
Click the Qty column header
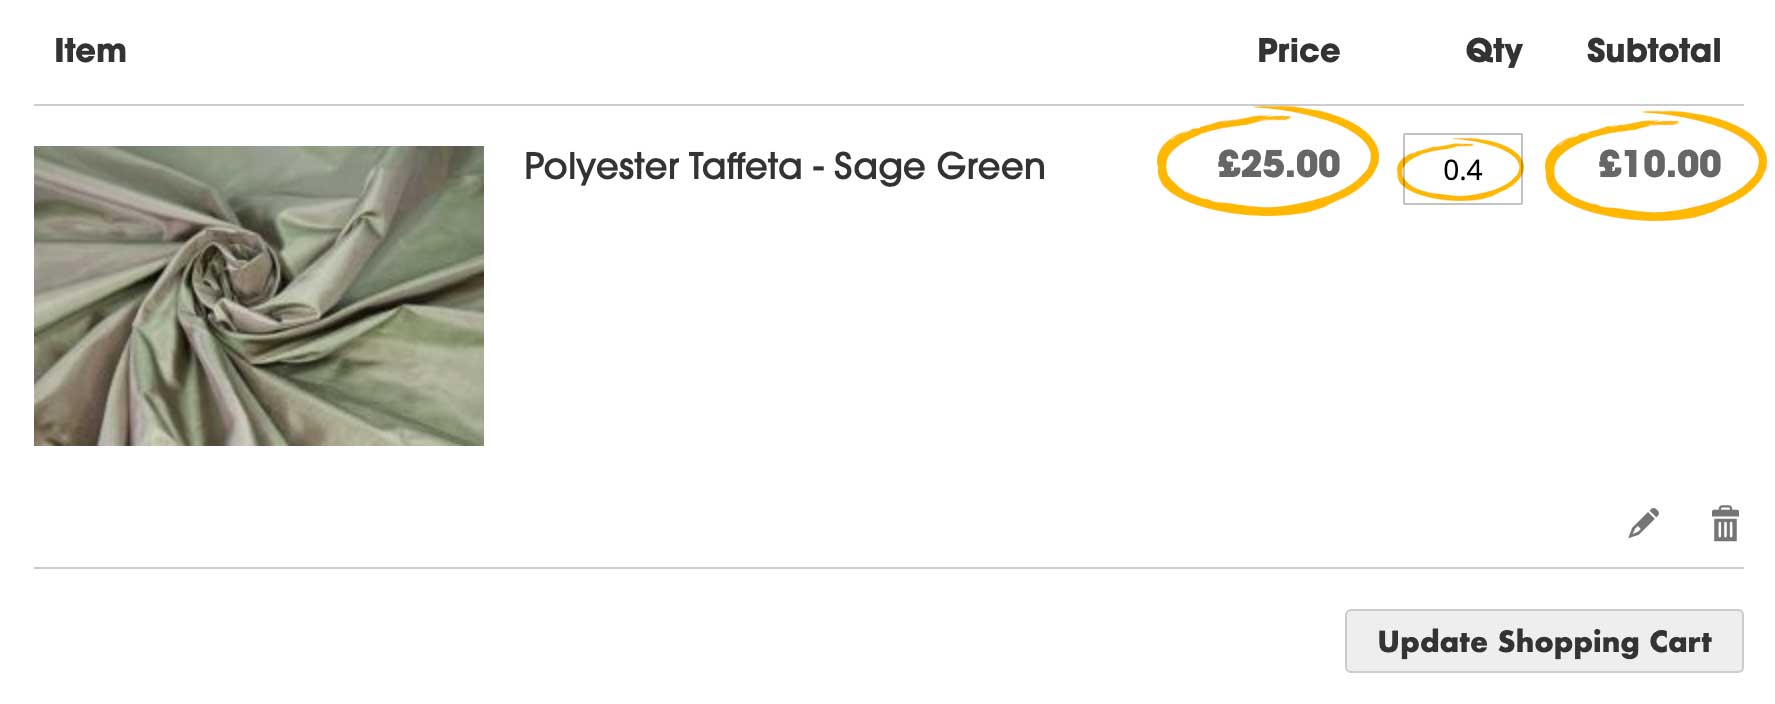tap(1493, 51)
